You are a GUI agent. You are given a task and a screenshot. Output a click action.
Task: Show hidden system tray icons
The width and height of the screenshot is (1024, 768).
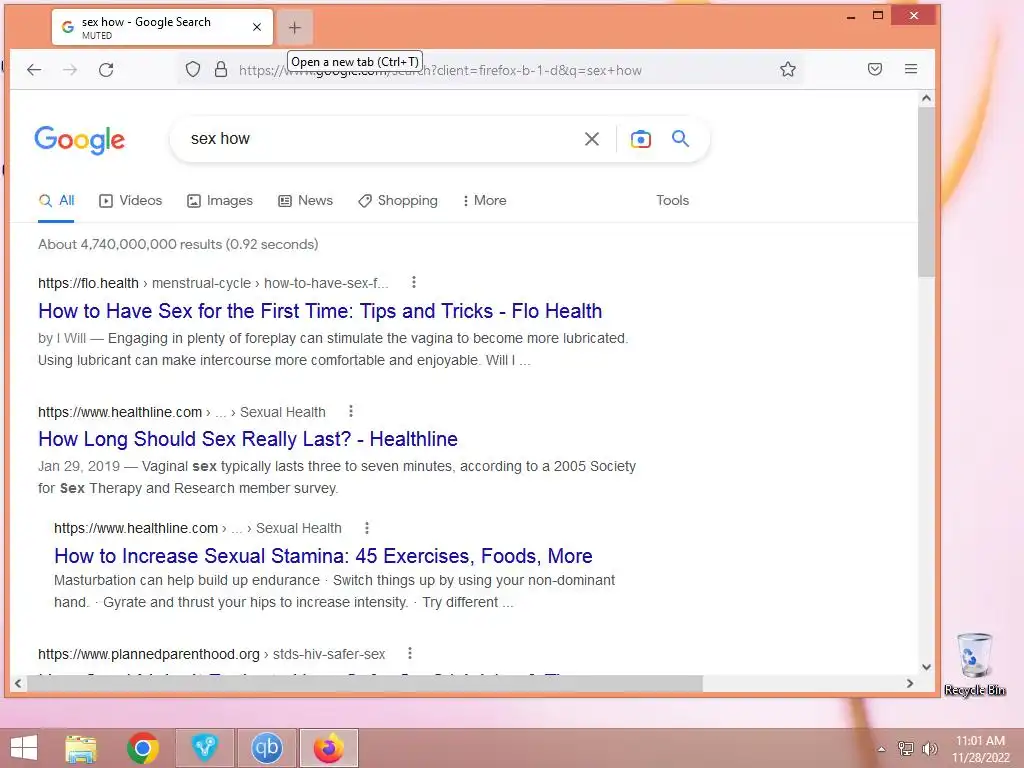pos(881,749)
